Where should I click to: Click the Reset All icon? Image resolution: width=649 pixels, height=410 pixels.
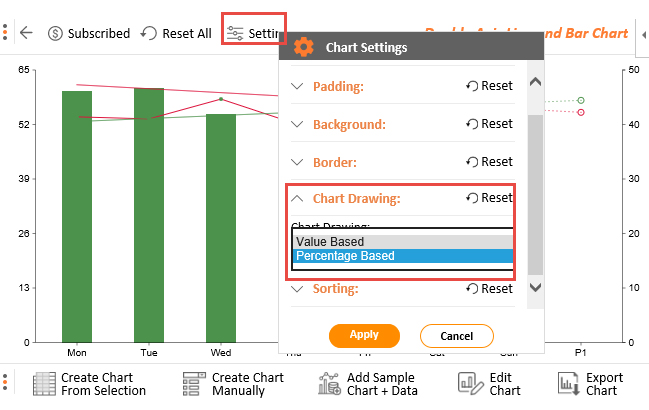(149, 33)
